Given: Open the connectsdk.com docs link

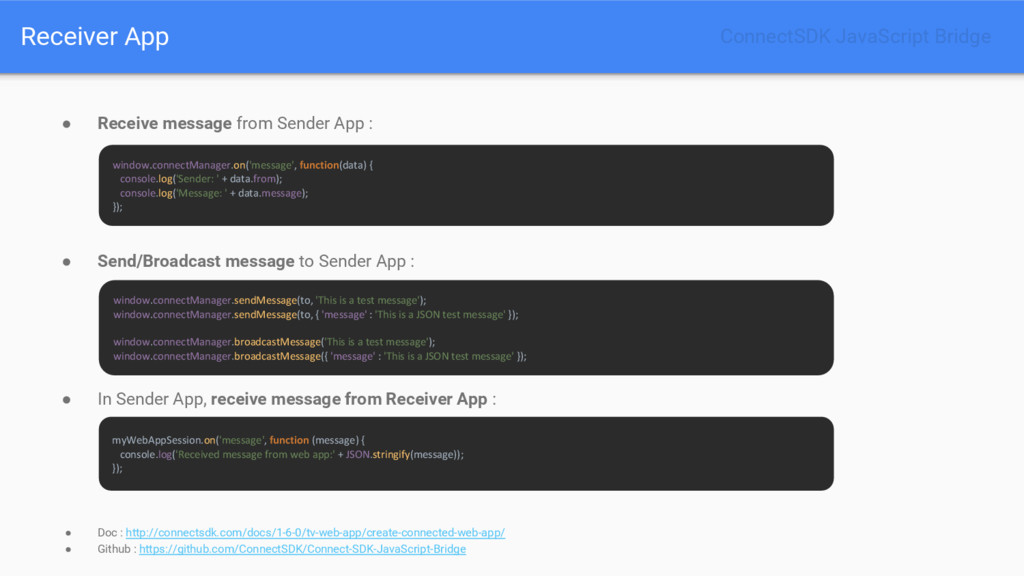Looking at the screenshot, I should pyautogui.click(x=315, y=533).
